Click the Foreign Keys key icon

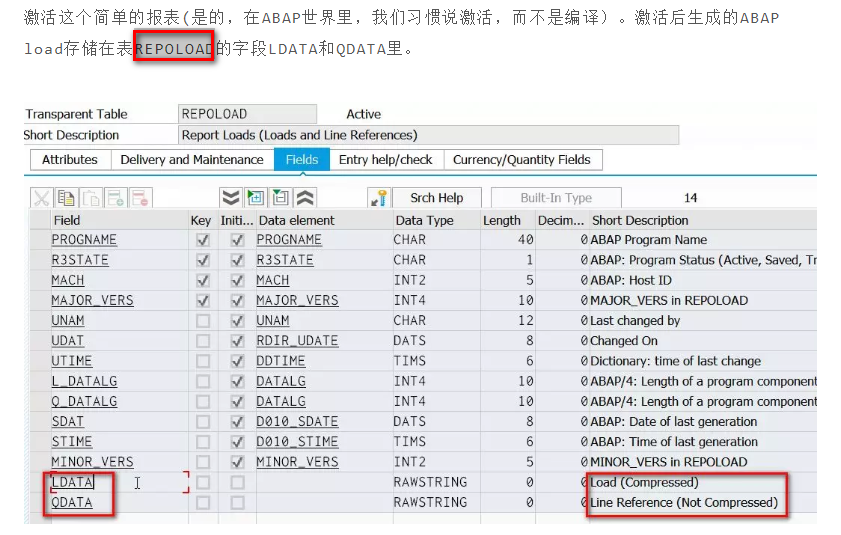[x=379, y=198]
